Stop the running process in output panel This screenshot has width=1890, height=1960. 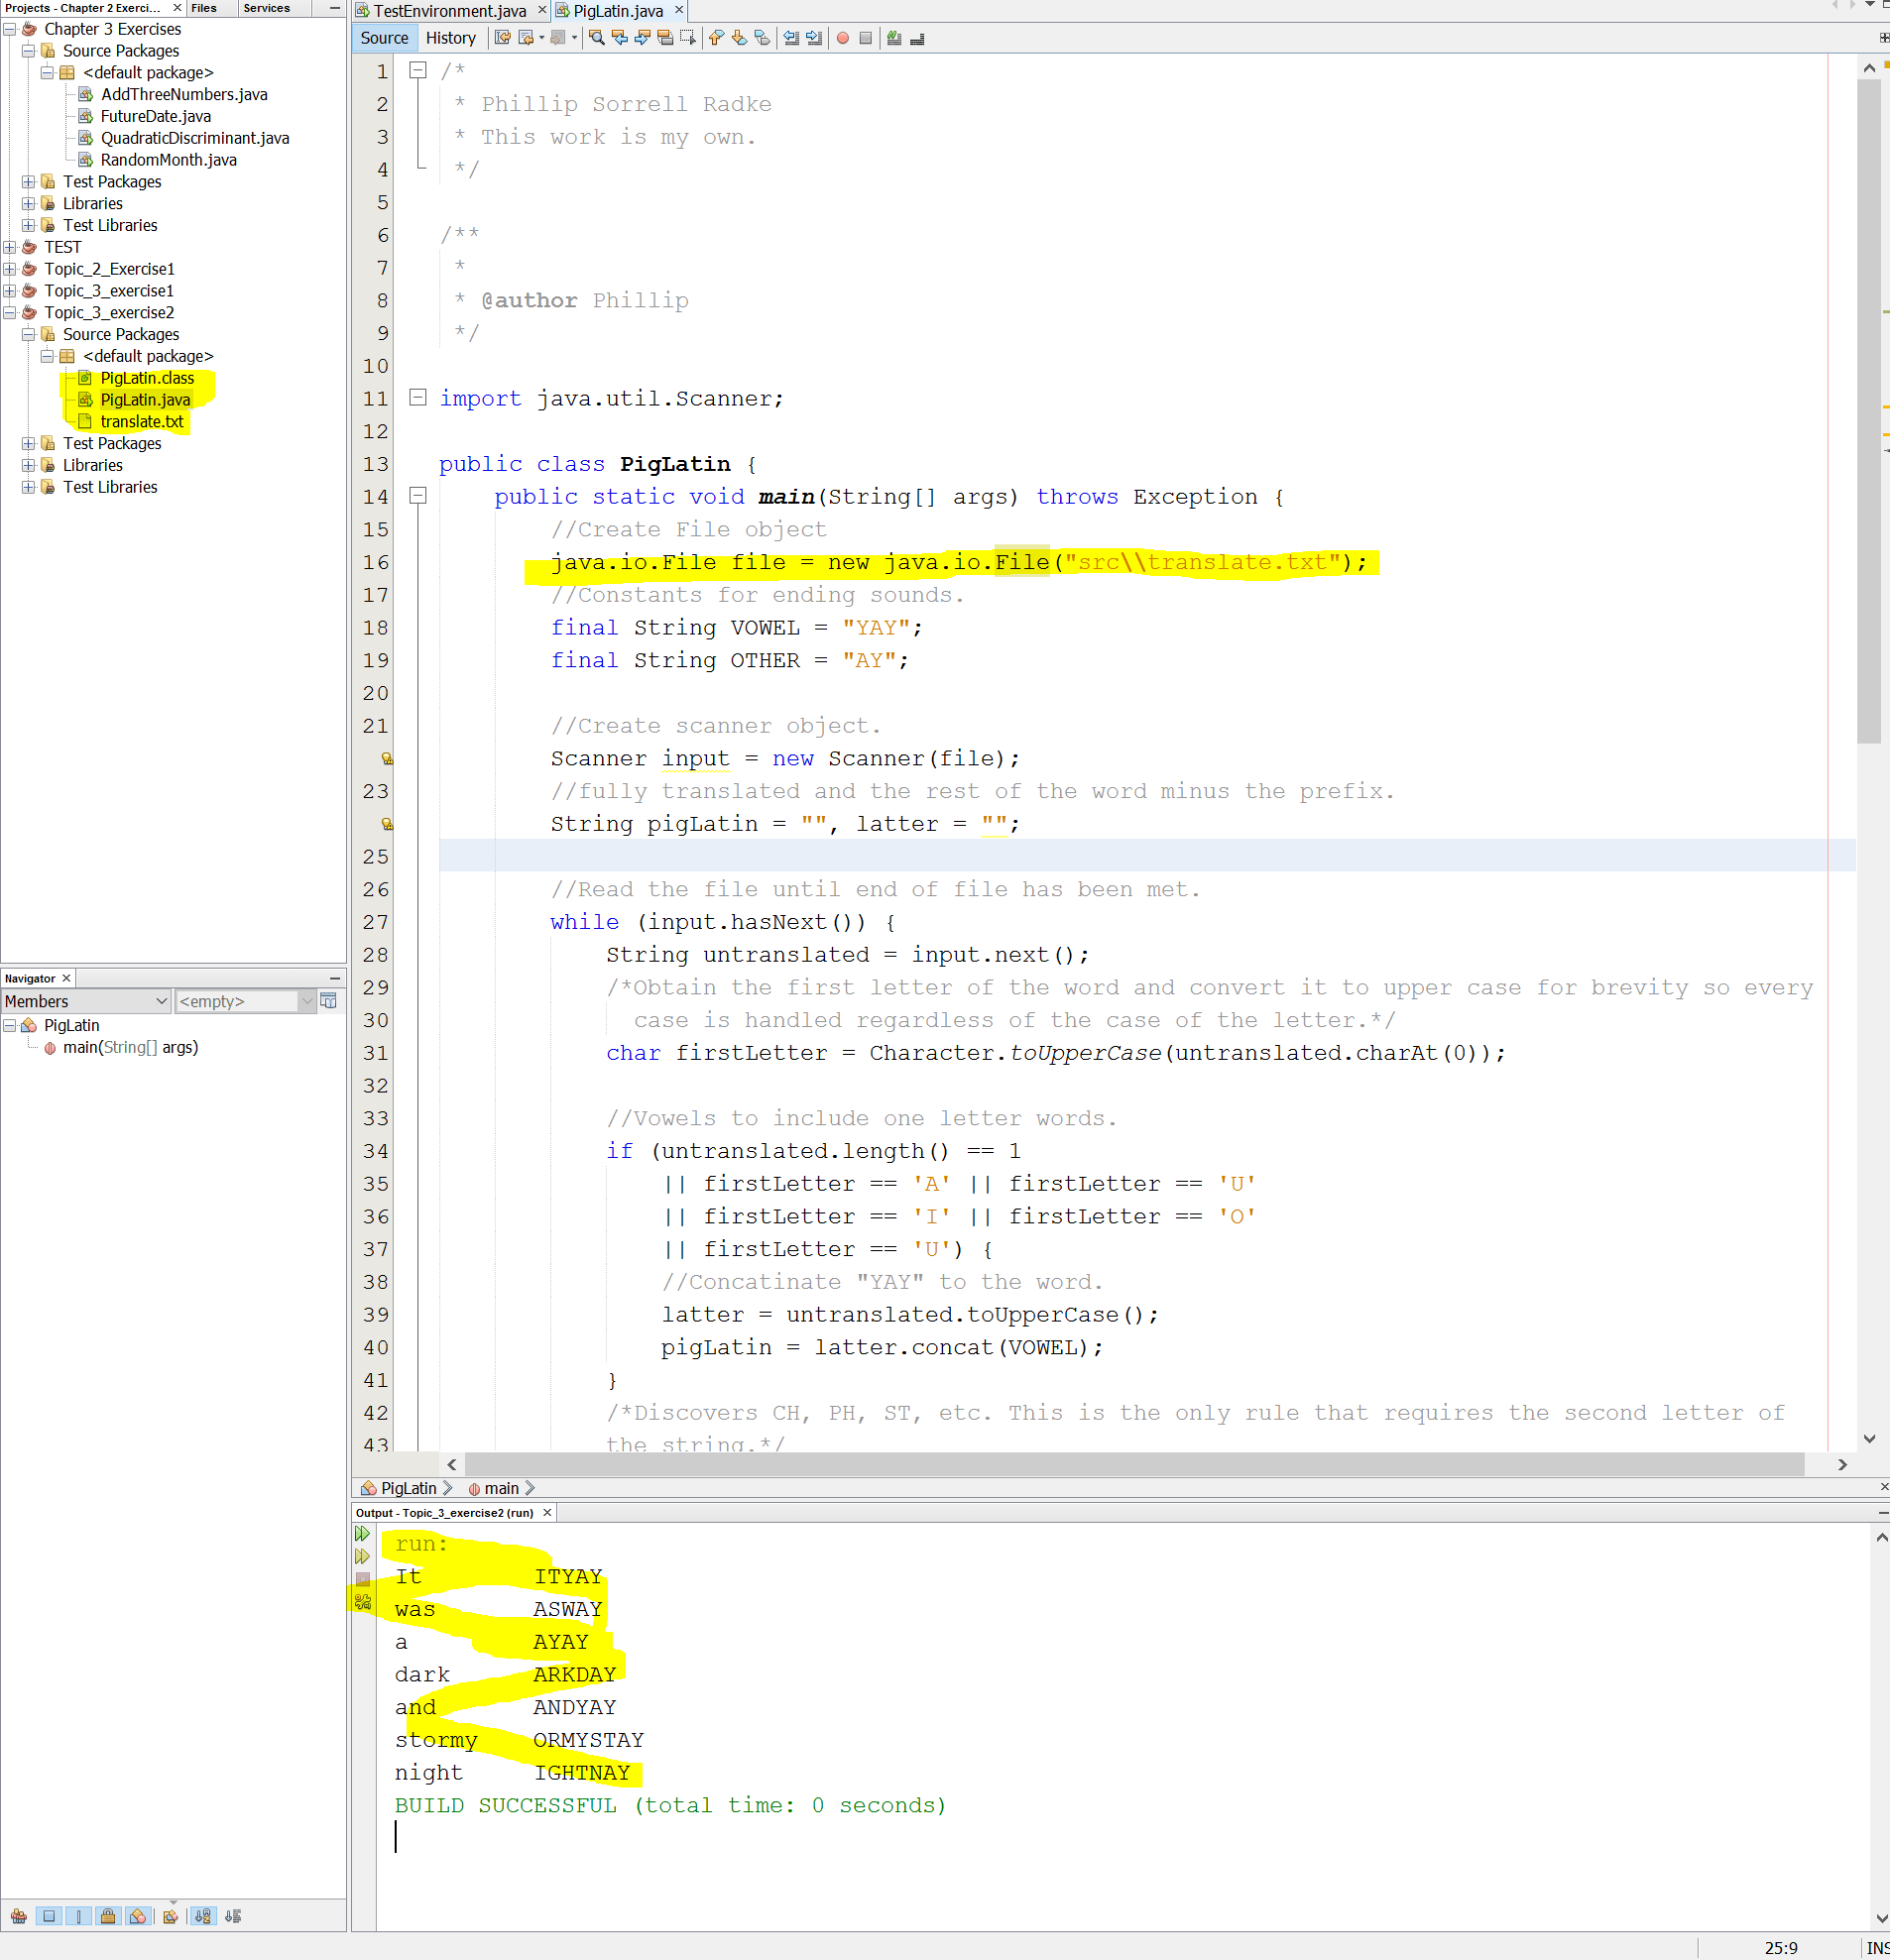tap(362, 1578)
